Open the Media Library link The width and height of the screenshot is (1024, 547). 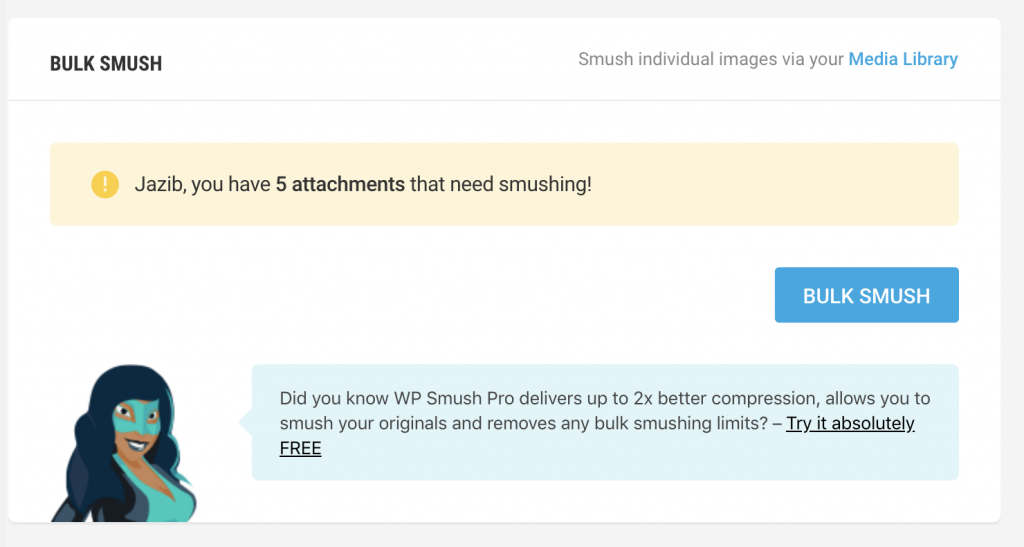(903, 59)
